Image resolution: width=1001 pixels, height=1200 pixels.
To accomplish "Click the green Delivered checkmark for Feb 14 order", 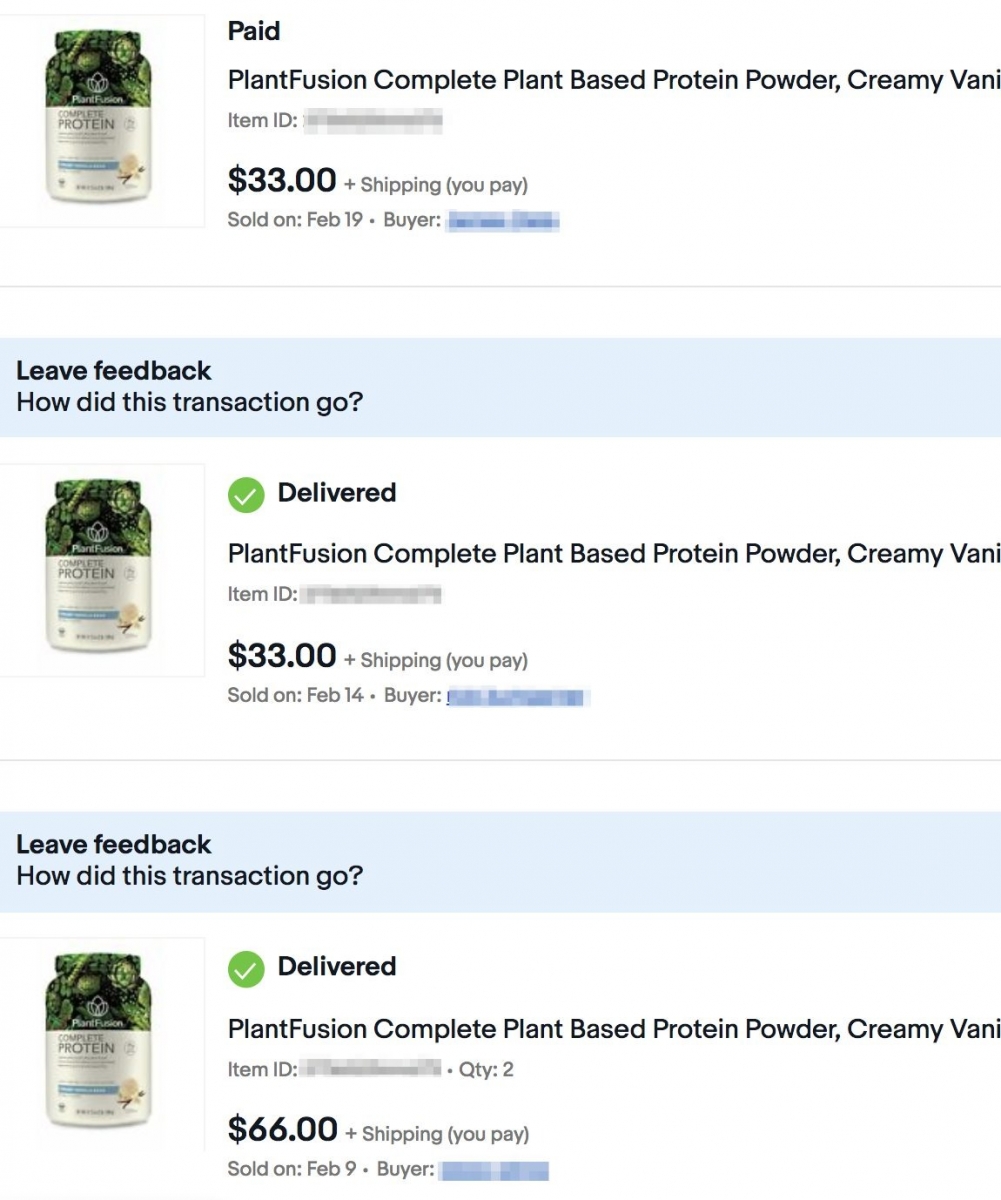I will point(246,494).
